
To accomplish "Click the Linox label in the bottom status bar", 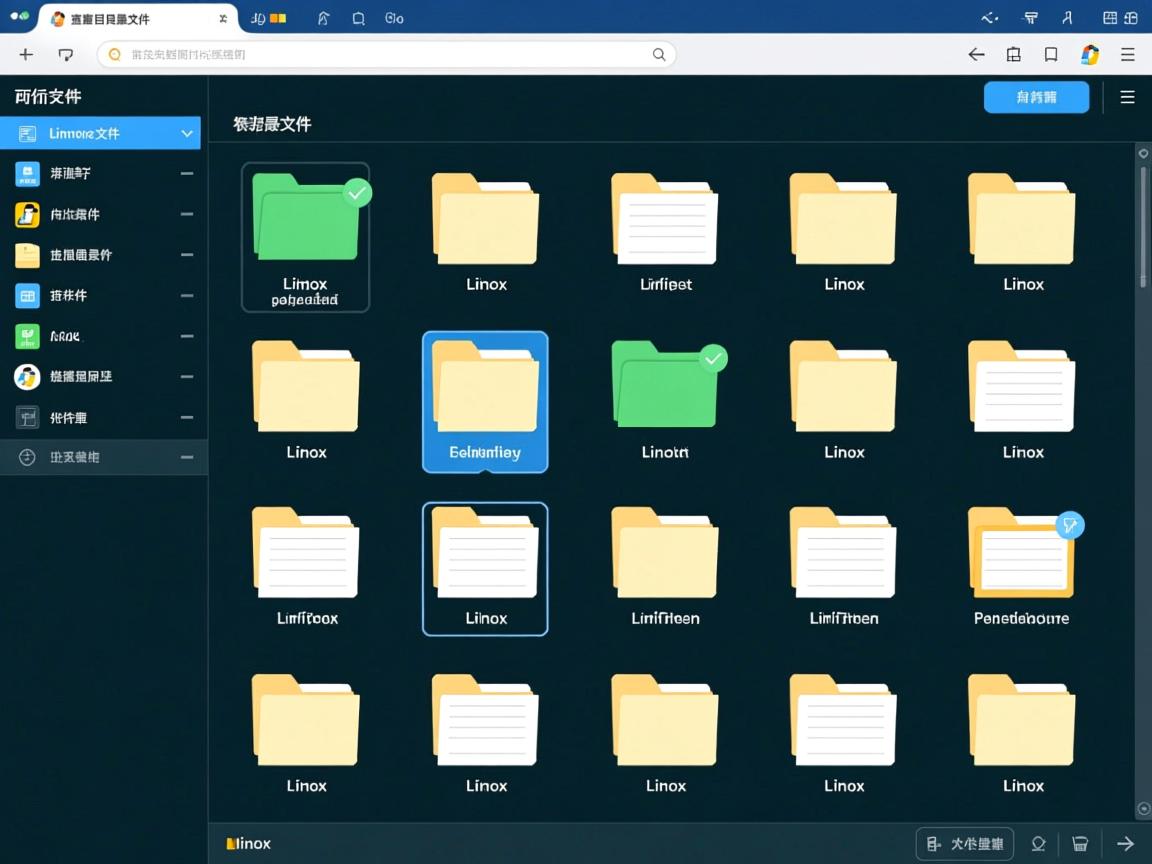I will pos(248,843).
